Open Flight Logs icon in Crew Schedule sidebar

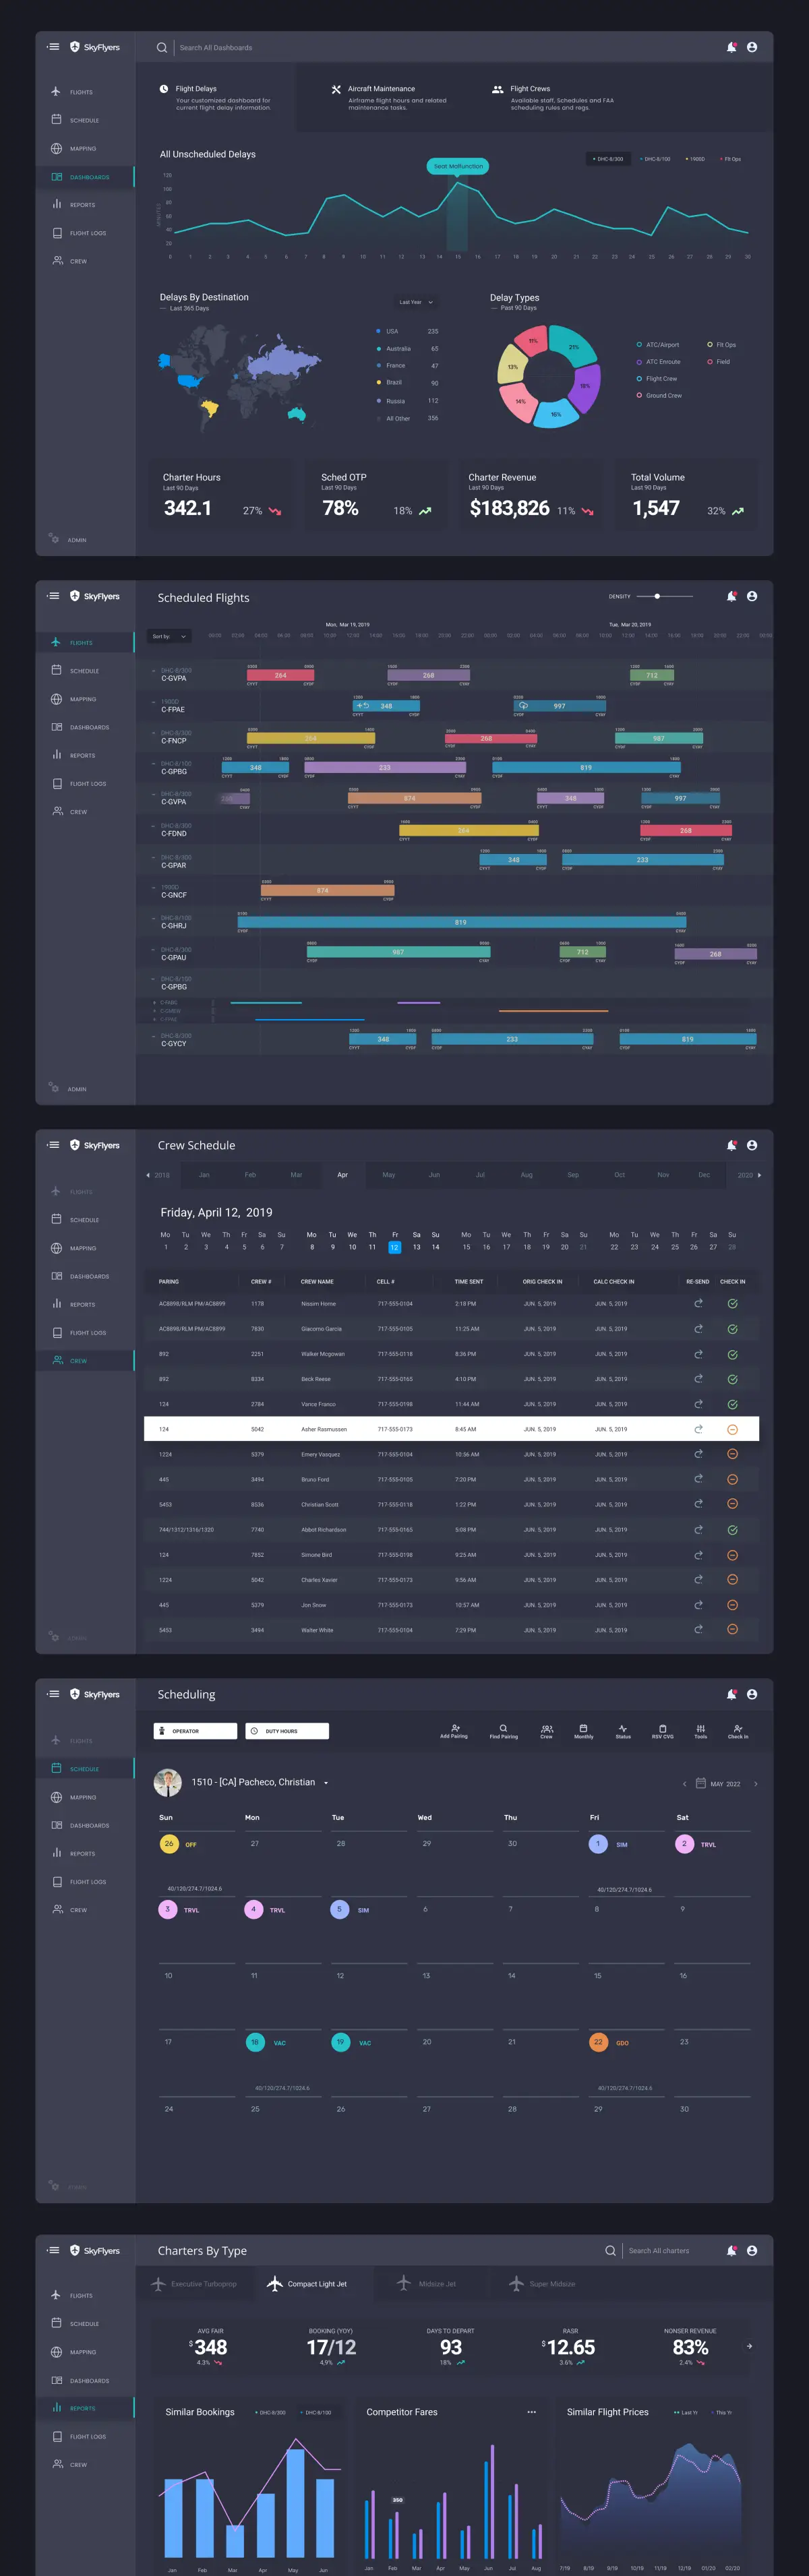click(56, 1332)
